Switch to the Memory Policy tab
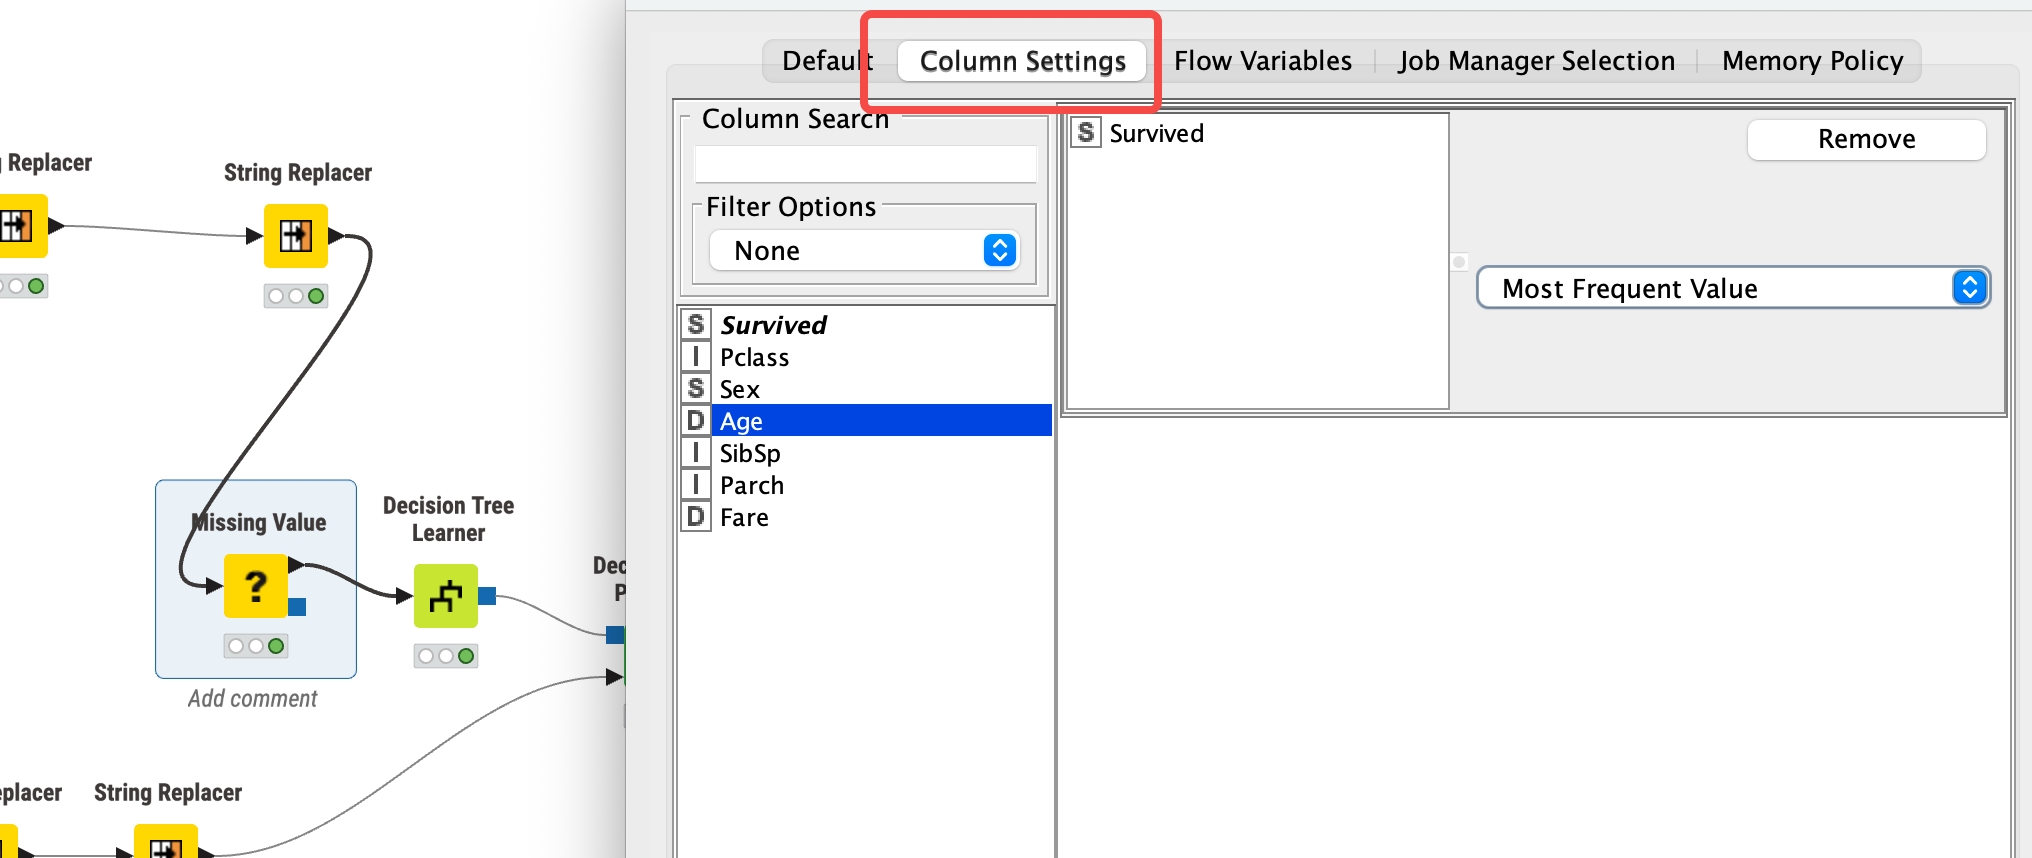Screen dimensions: 2032x858 click(x=1812, y=61)
